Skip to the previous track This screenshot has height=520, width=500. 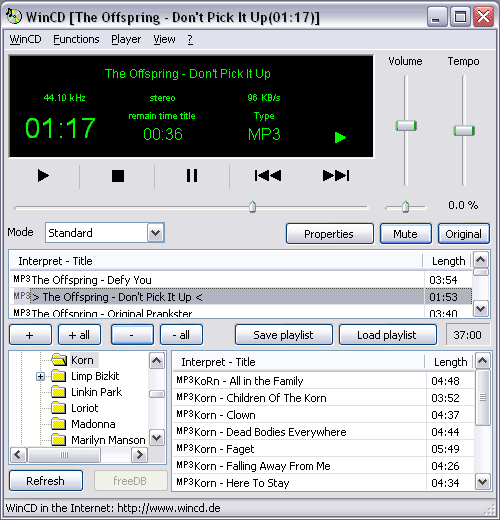268,176
